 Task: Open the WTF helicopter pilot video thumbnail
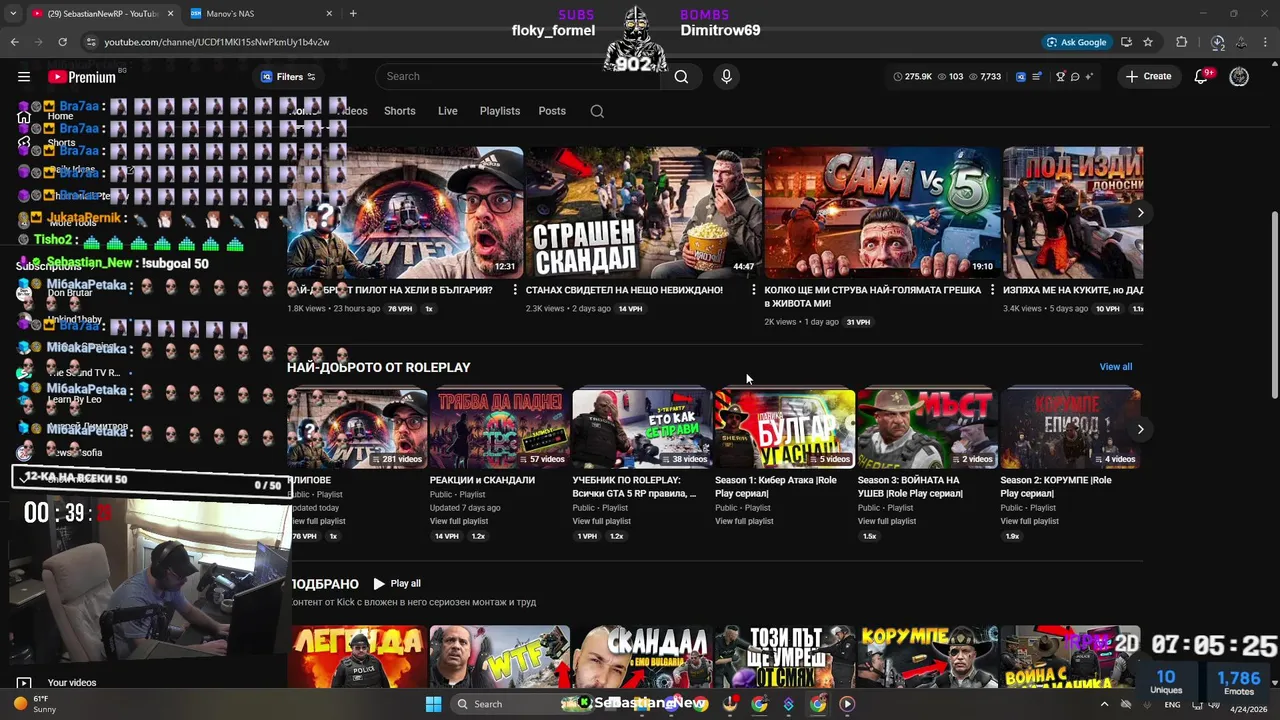405,213
